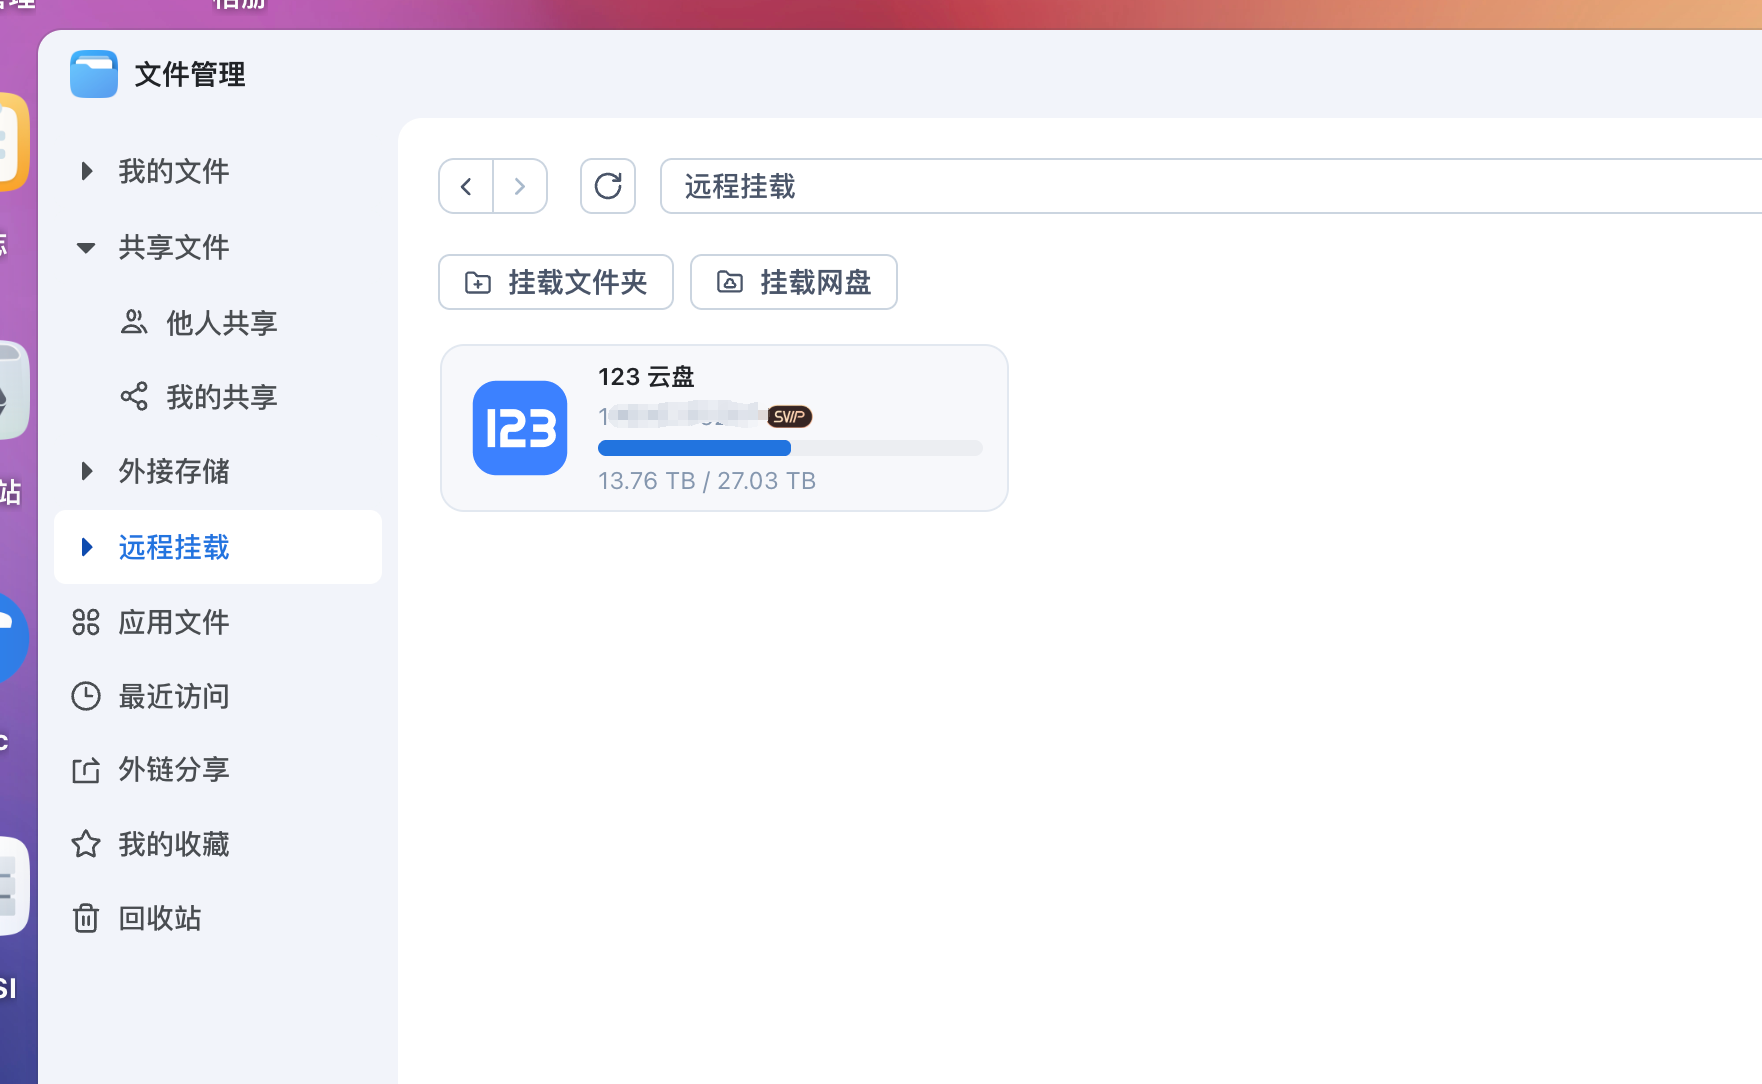Click the 文件管理 window title
Viewport: 1762px width, 1084px height.
(x=190, y=74)
